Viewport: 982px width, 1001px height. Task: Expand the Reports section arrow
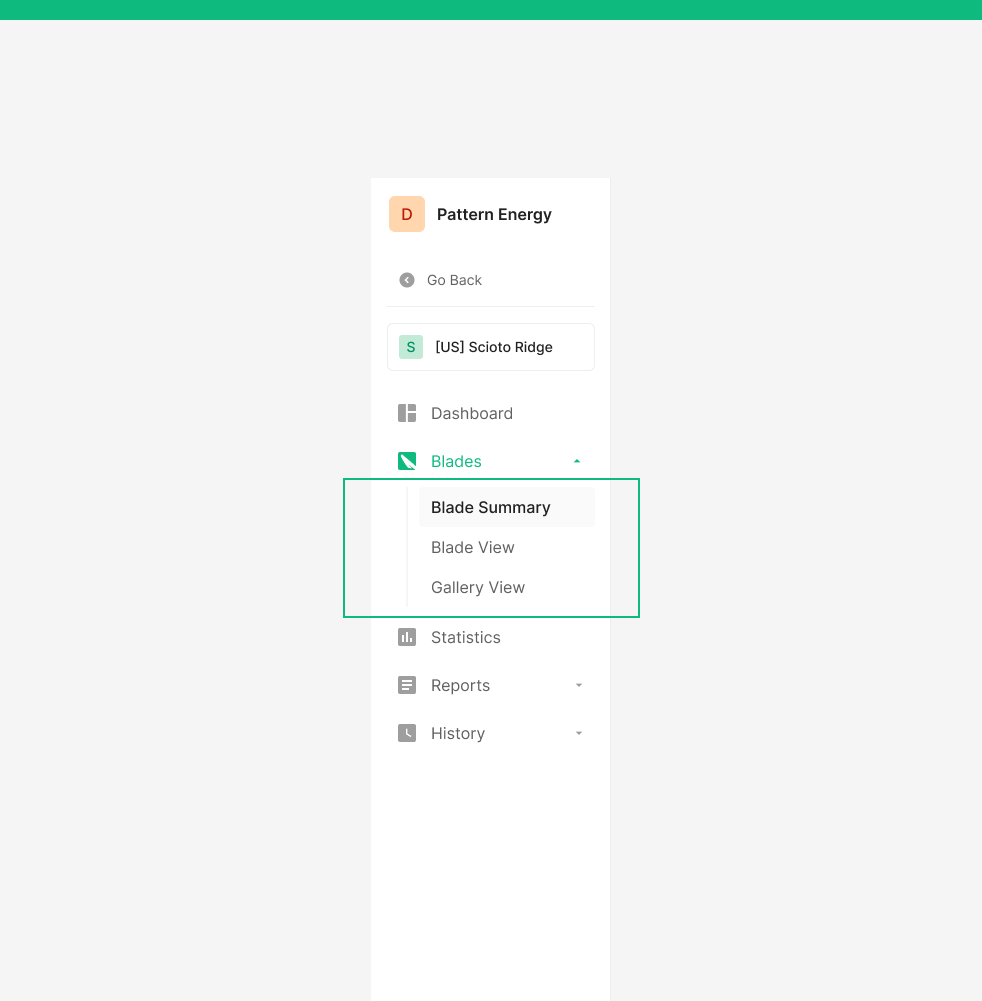coord(578,685)
